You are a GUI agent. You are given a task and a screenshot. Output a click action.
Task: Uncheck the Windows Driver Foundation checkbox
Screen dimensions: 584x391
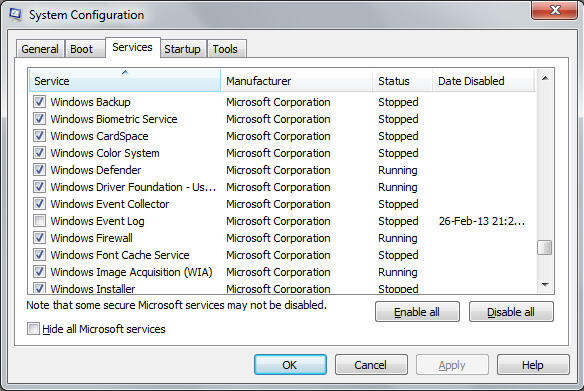[x=39, y=187]
